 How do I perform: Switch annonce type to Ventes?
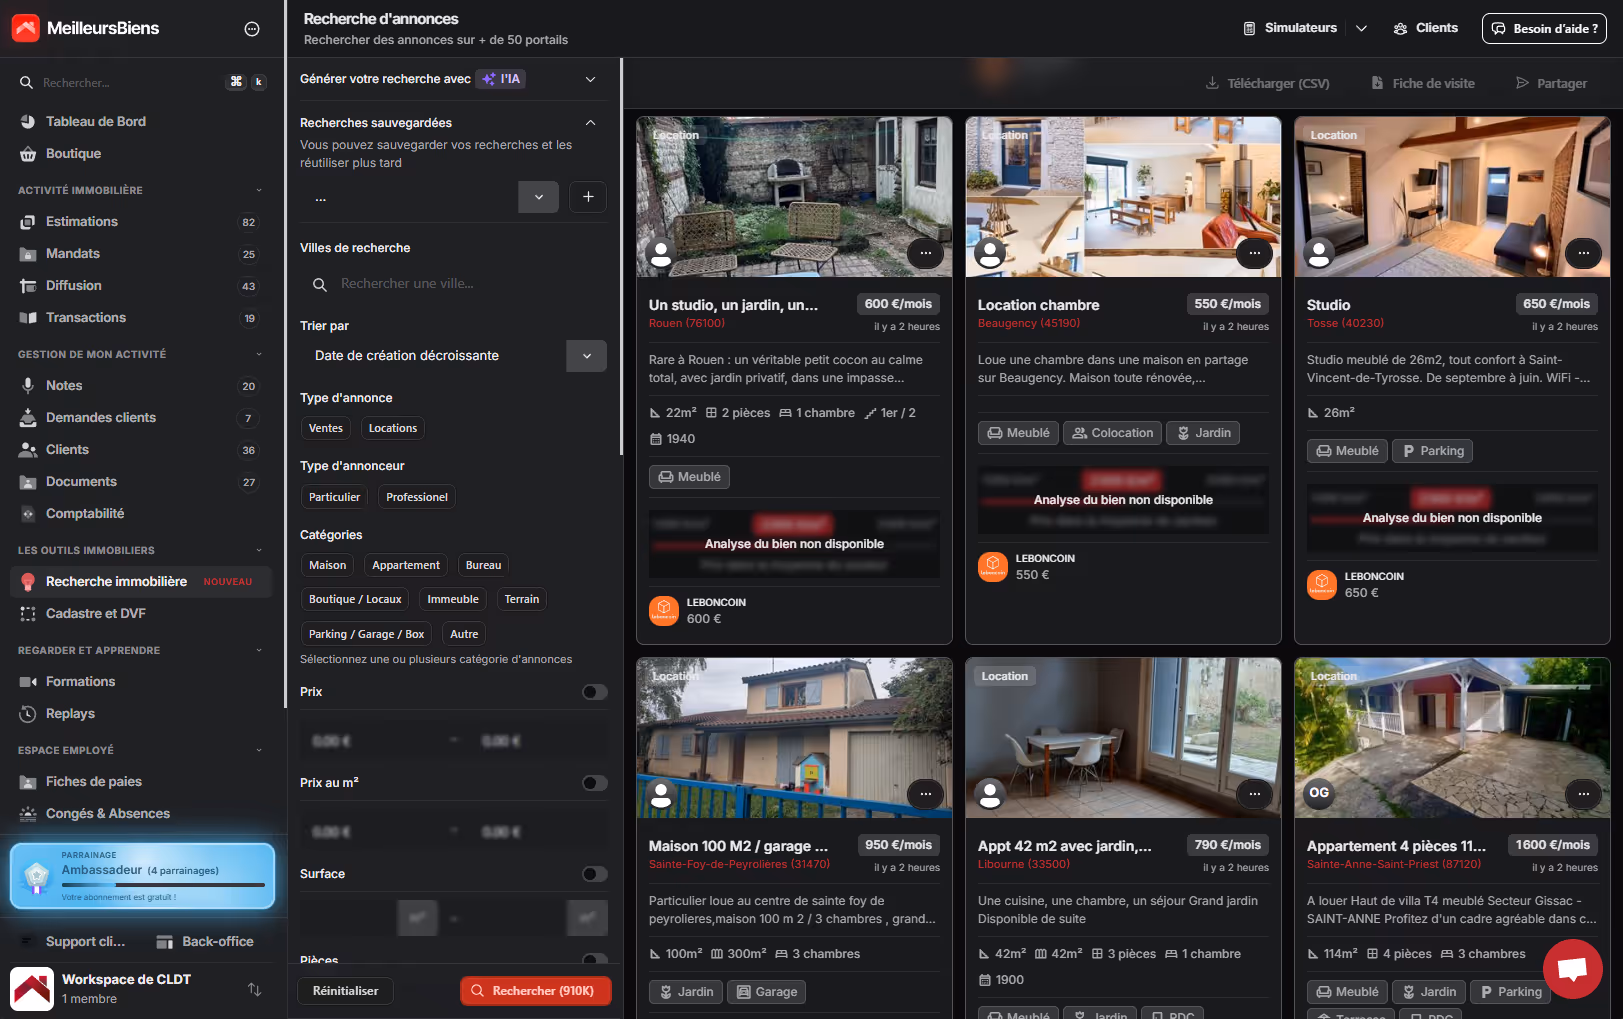click(x=325, y=427)
